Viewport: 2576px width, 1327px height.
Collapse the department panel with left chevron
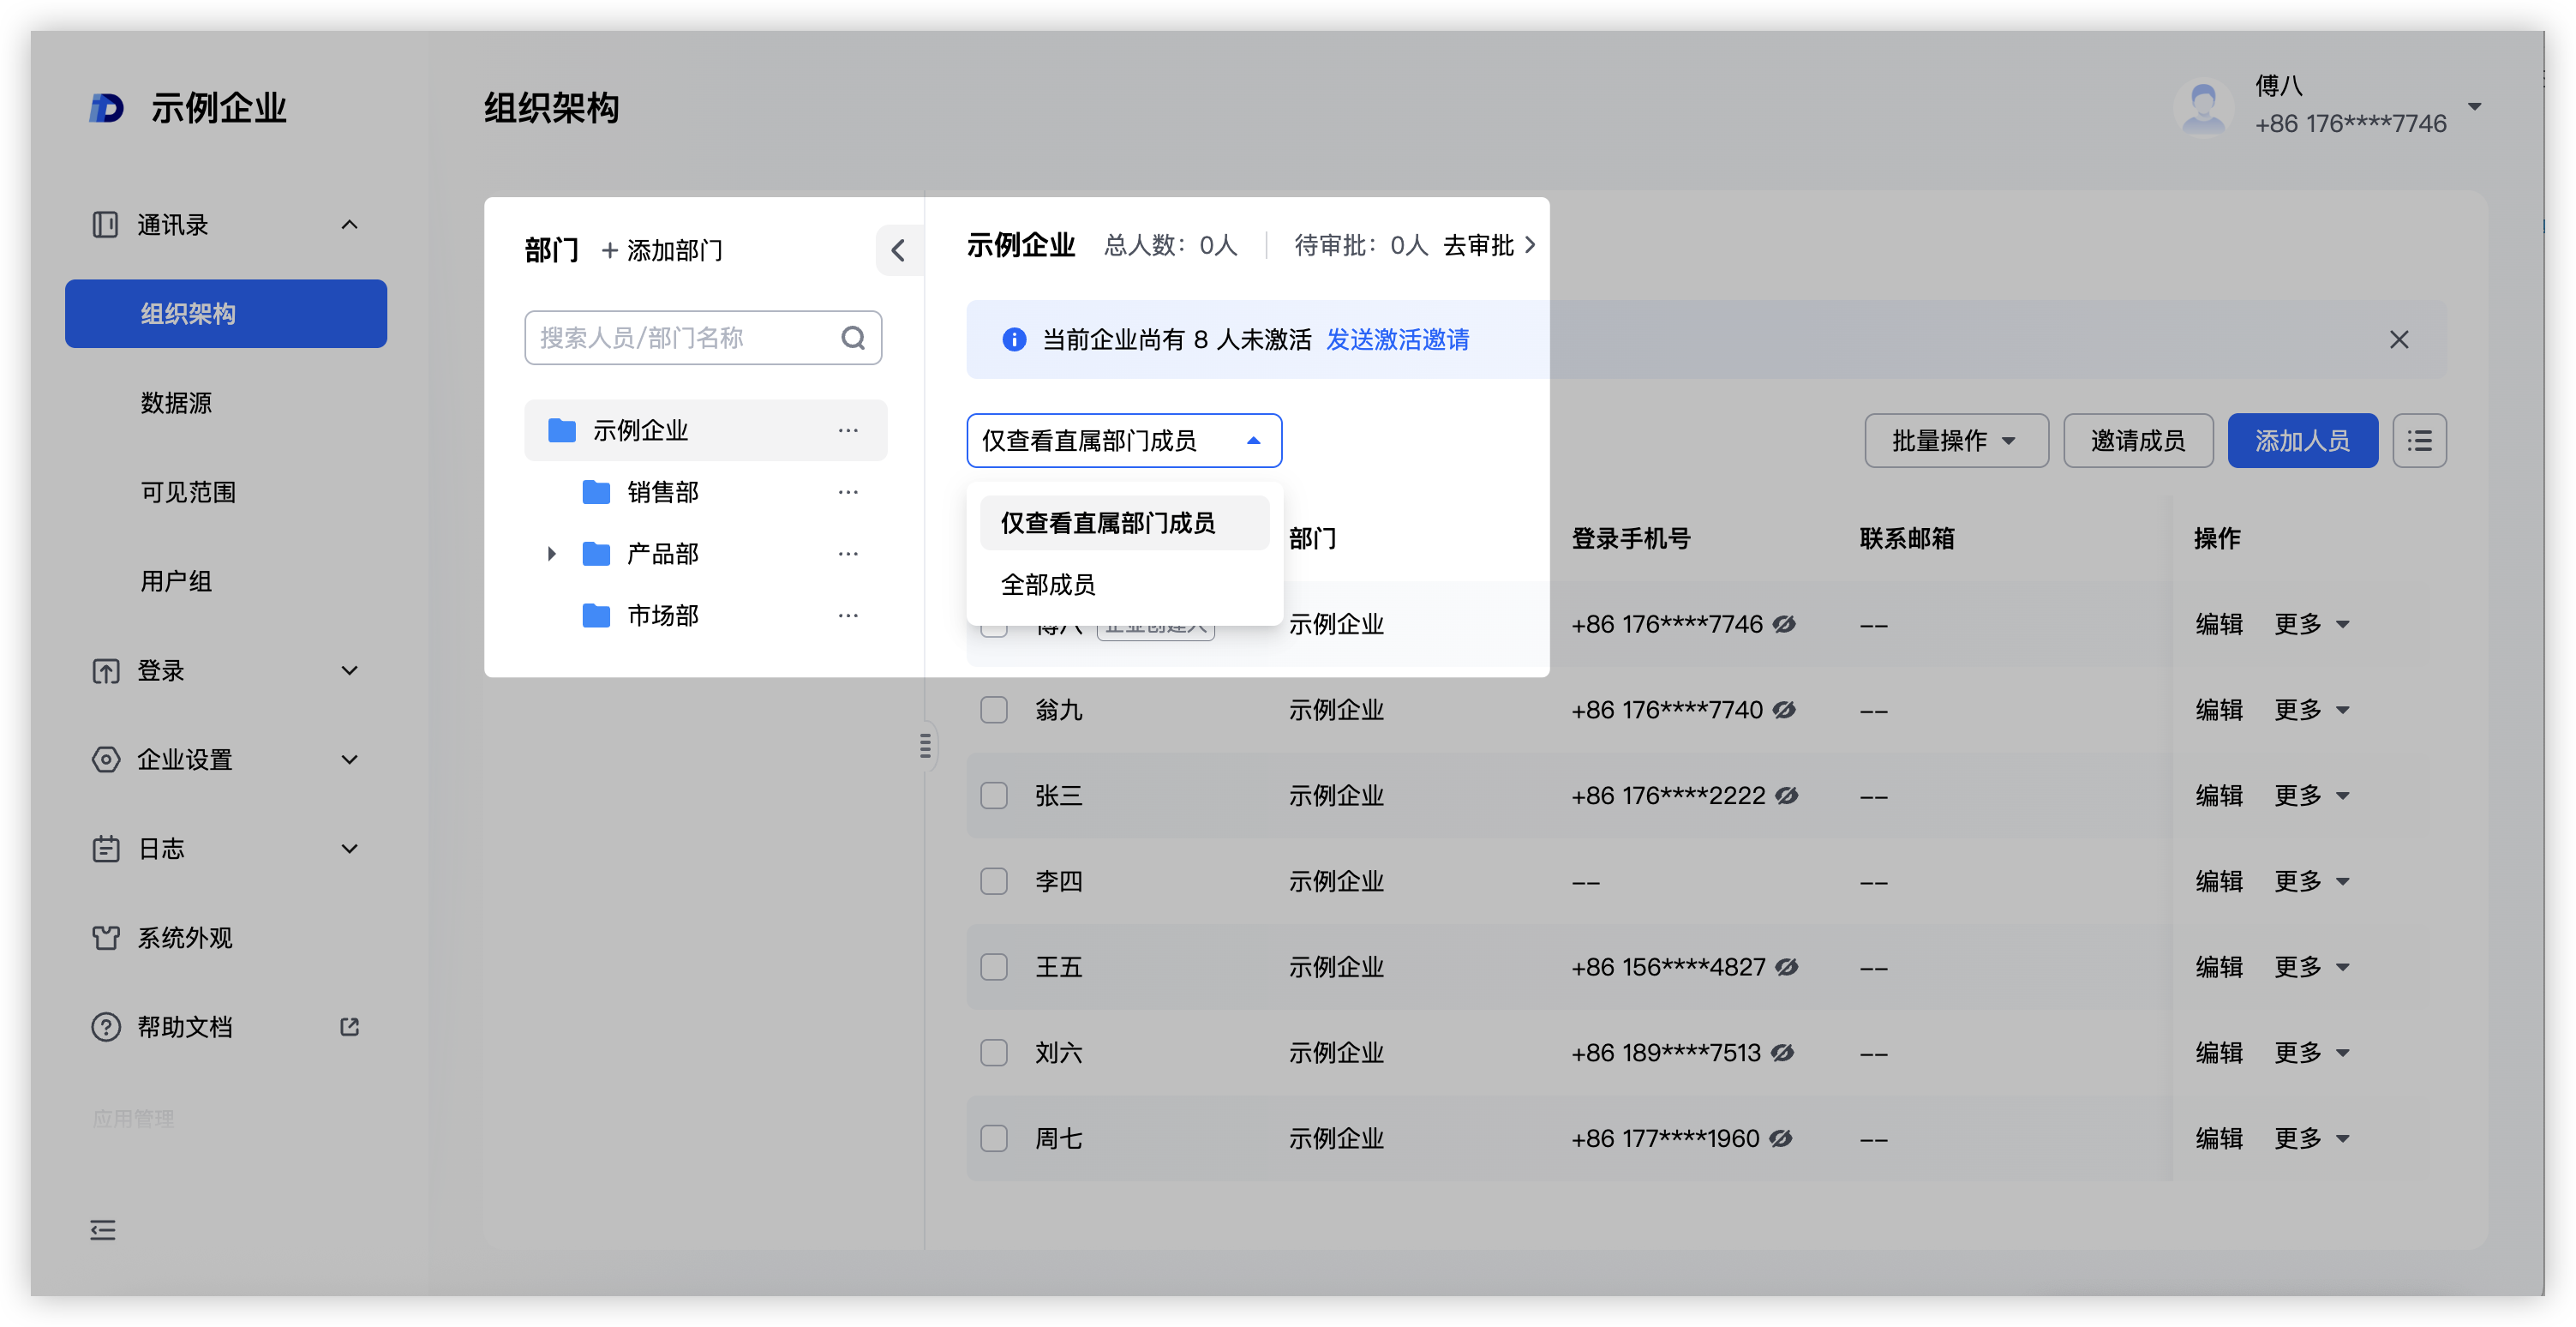[898, 250]
